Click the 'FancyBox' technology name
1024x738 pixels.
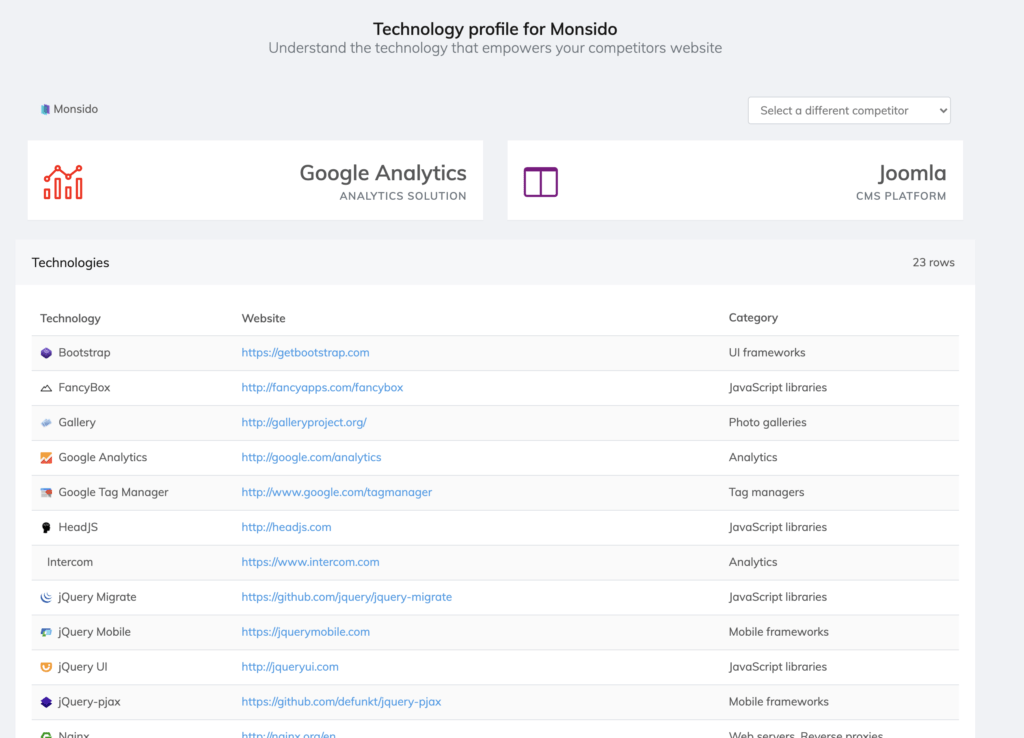click(x=84, y=387)
